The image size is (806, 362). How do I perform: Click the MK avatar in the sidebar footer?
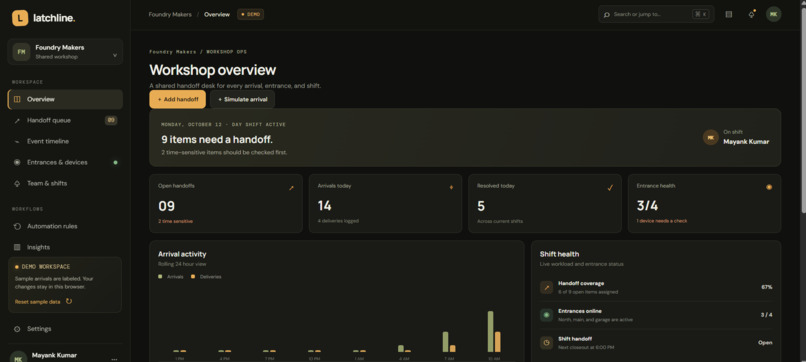19,358
